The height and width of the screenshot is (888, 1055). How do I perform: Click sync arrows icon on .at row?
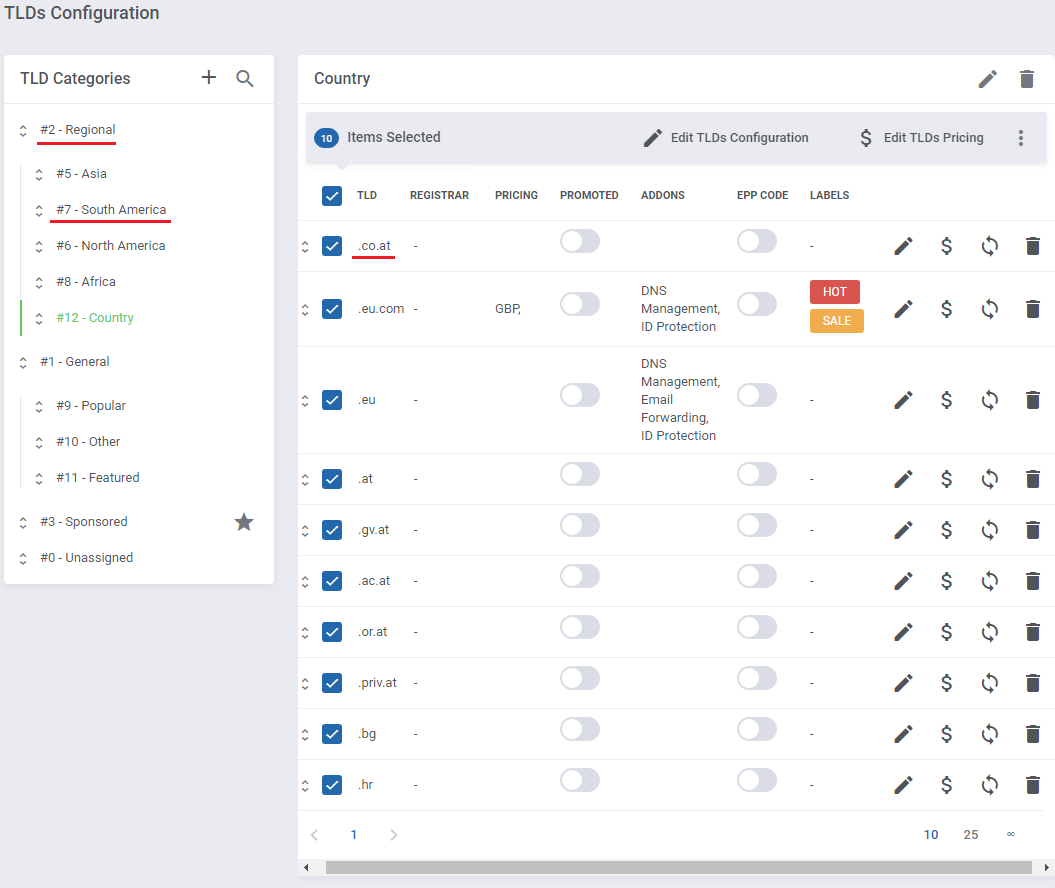[989, 479]
